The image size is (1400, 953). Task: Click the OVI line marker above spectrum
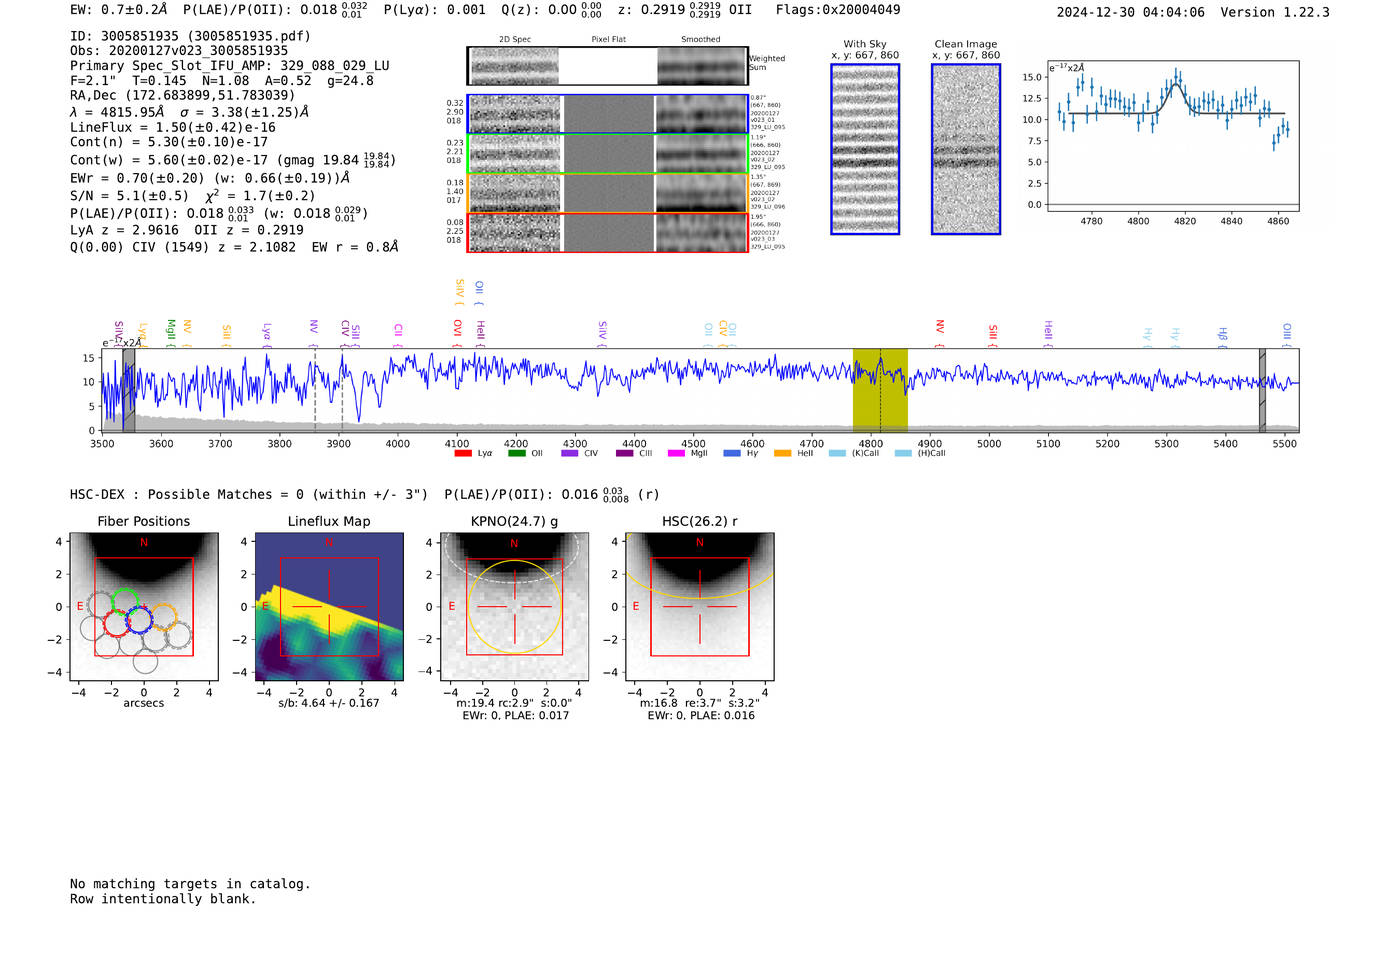[458, 328]
